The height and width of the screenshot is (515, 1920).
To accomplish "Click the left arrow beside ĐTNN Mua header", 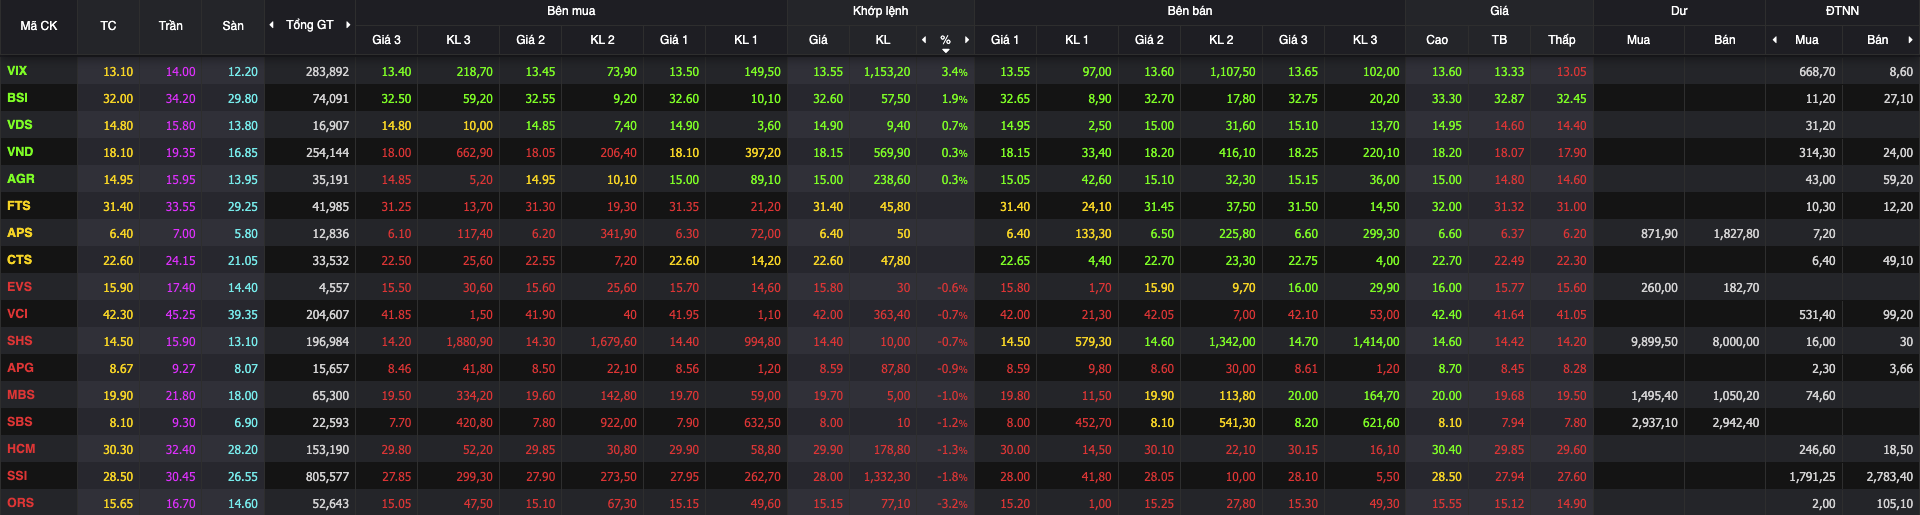I will pyautogui.click(x=1775, y=40).
